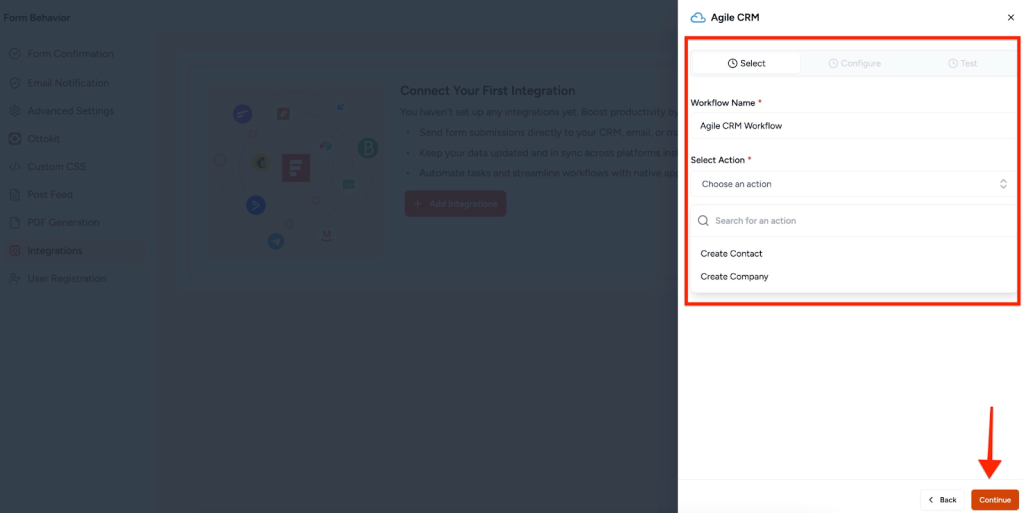Switch to the Select step tab

pos(746,63)
